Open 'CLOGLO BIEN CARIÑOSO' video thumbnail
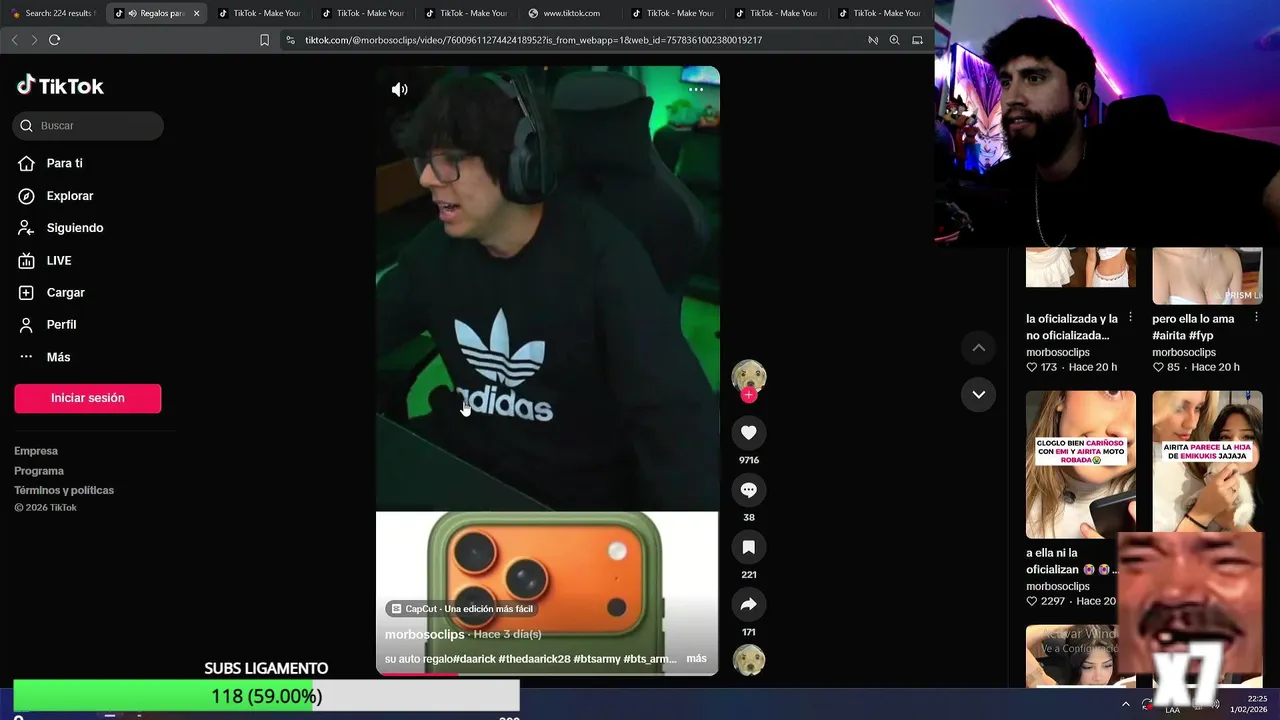The image size is (1280, 720). coord(1081,464)
